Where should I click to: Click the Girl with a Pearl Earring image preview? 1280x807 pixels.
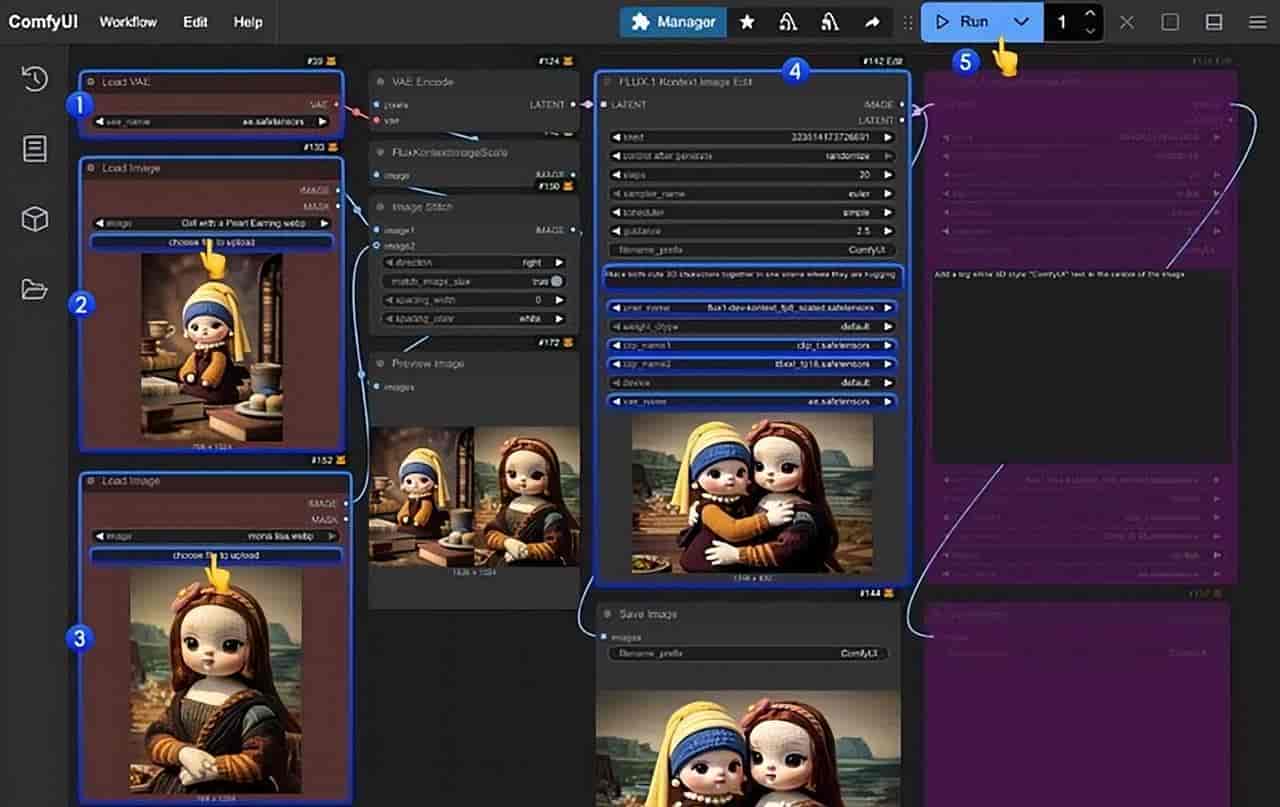[x=212, y=347]
